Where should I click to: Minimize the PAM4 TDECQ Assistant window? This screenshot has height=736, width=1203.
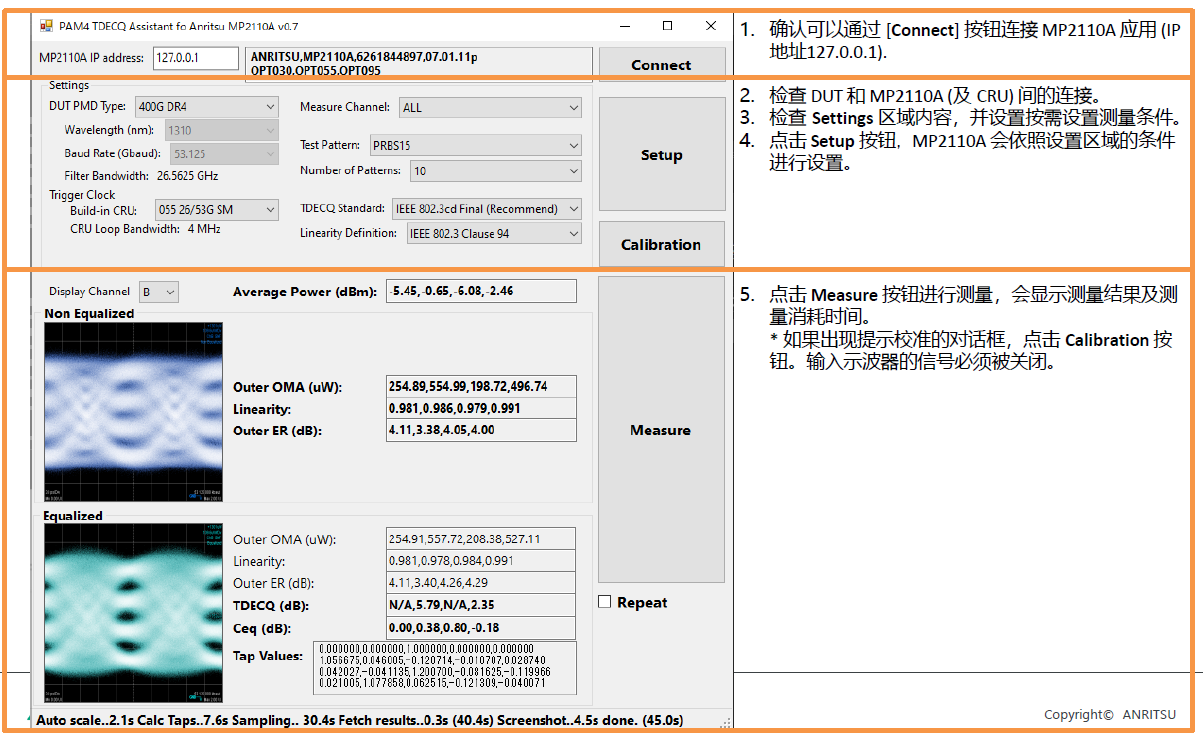[x=624, y=26]
